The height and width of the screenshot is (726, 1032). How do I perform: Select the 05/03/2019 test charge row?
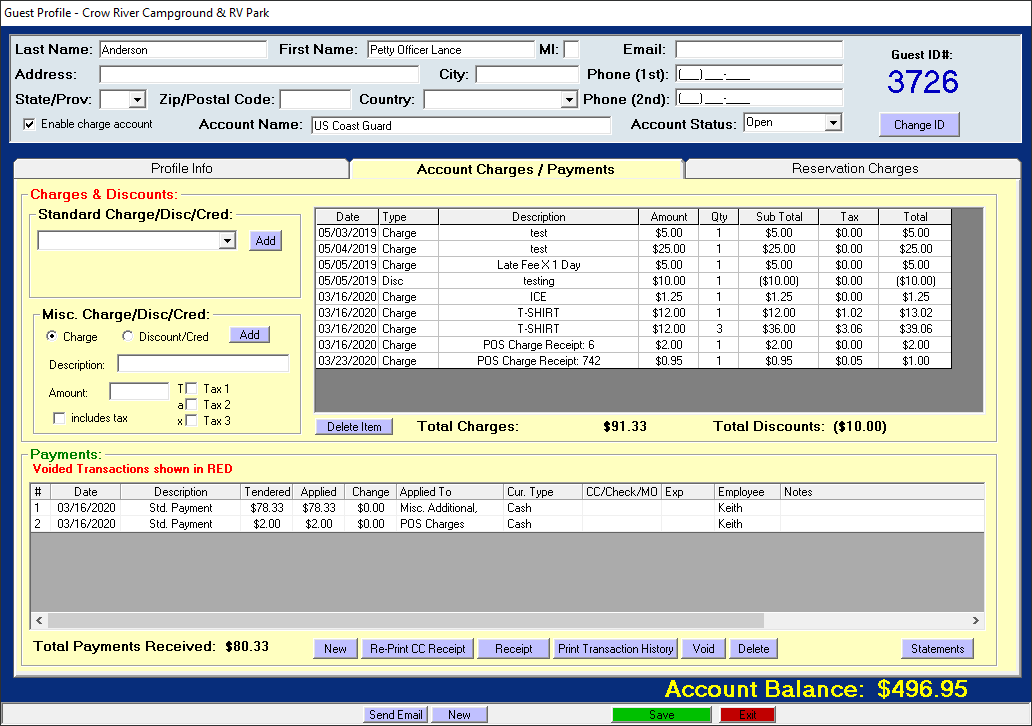click(x=633, y=233)
